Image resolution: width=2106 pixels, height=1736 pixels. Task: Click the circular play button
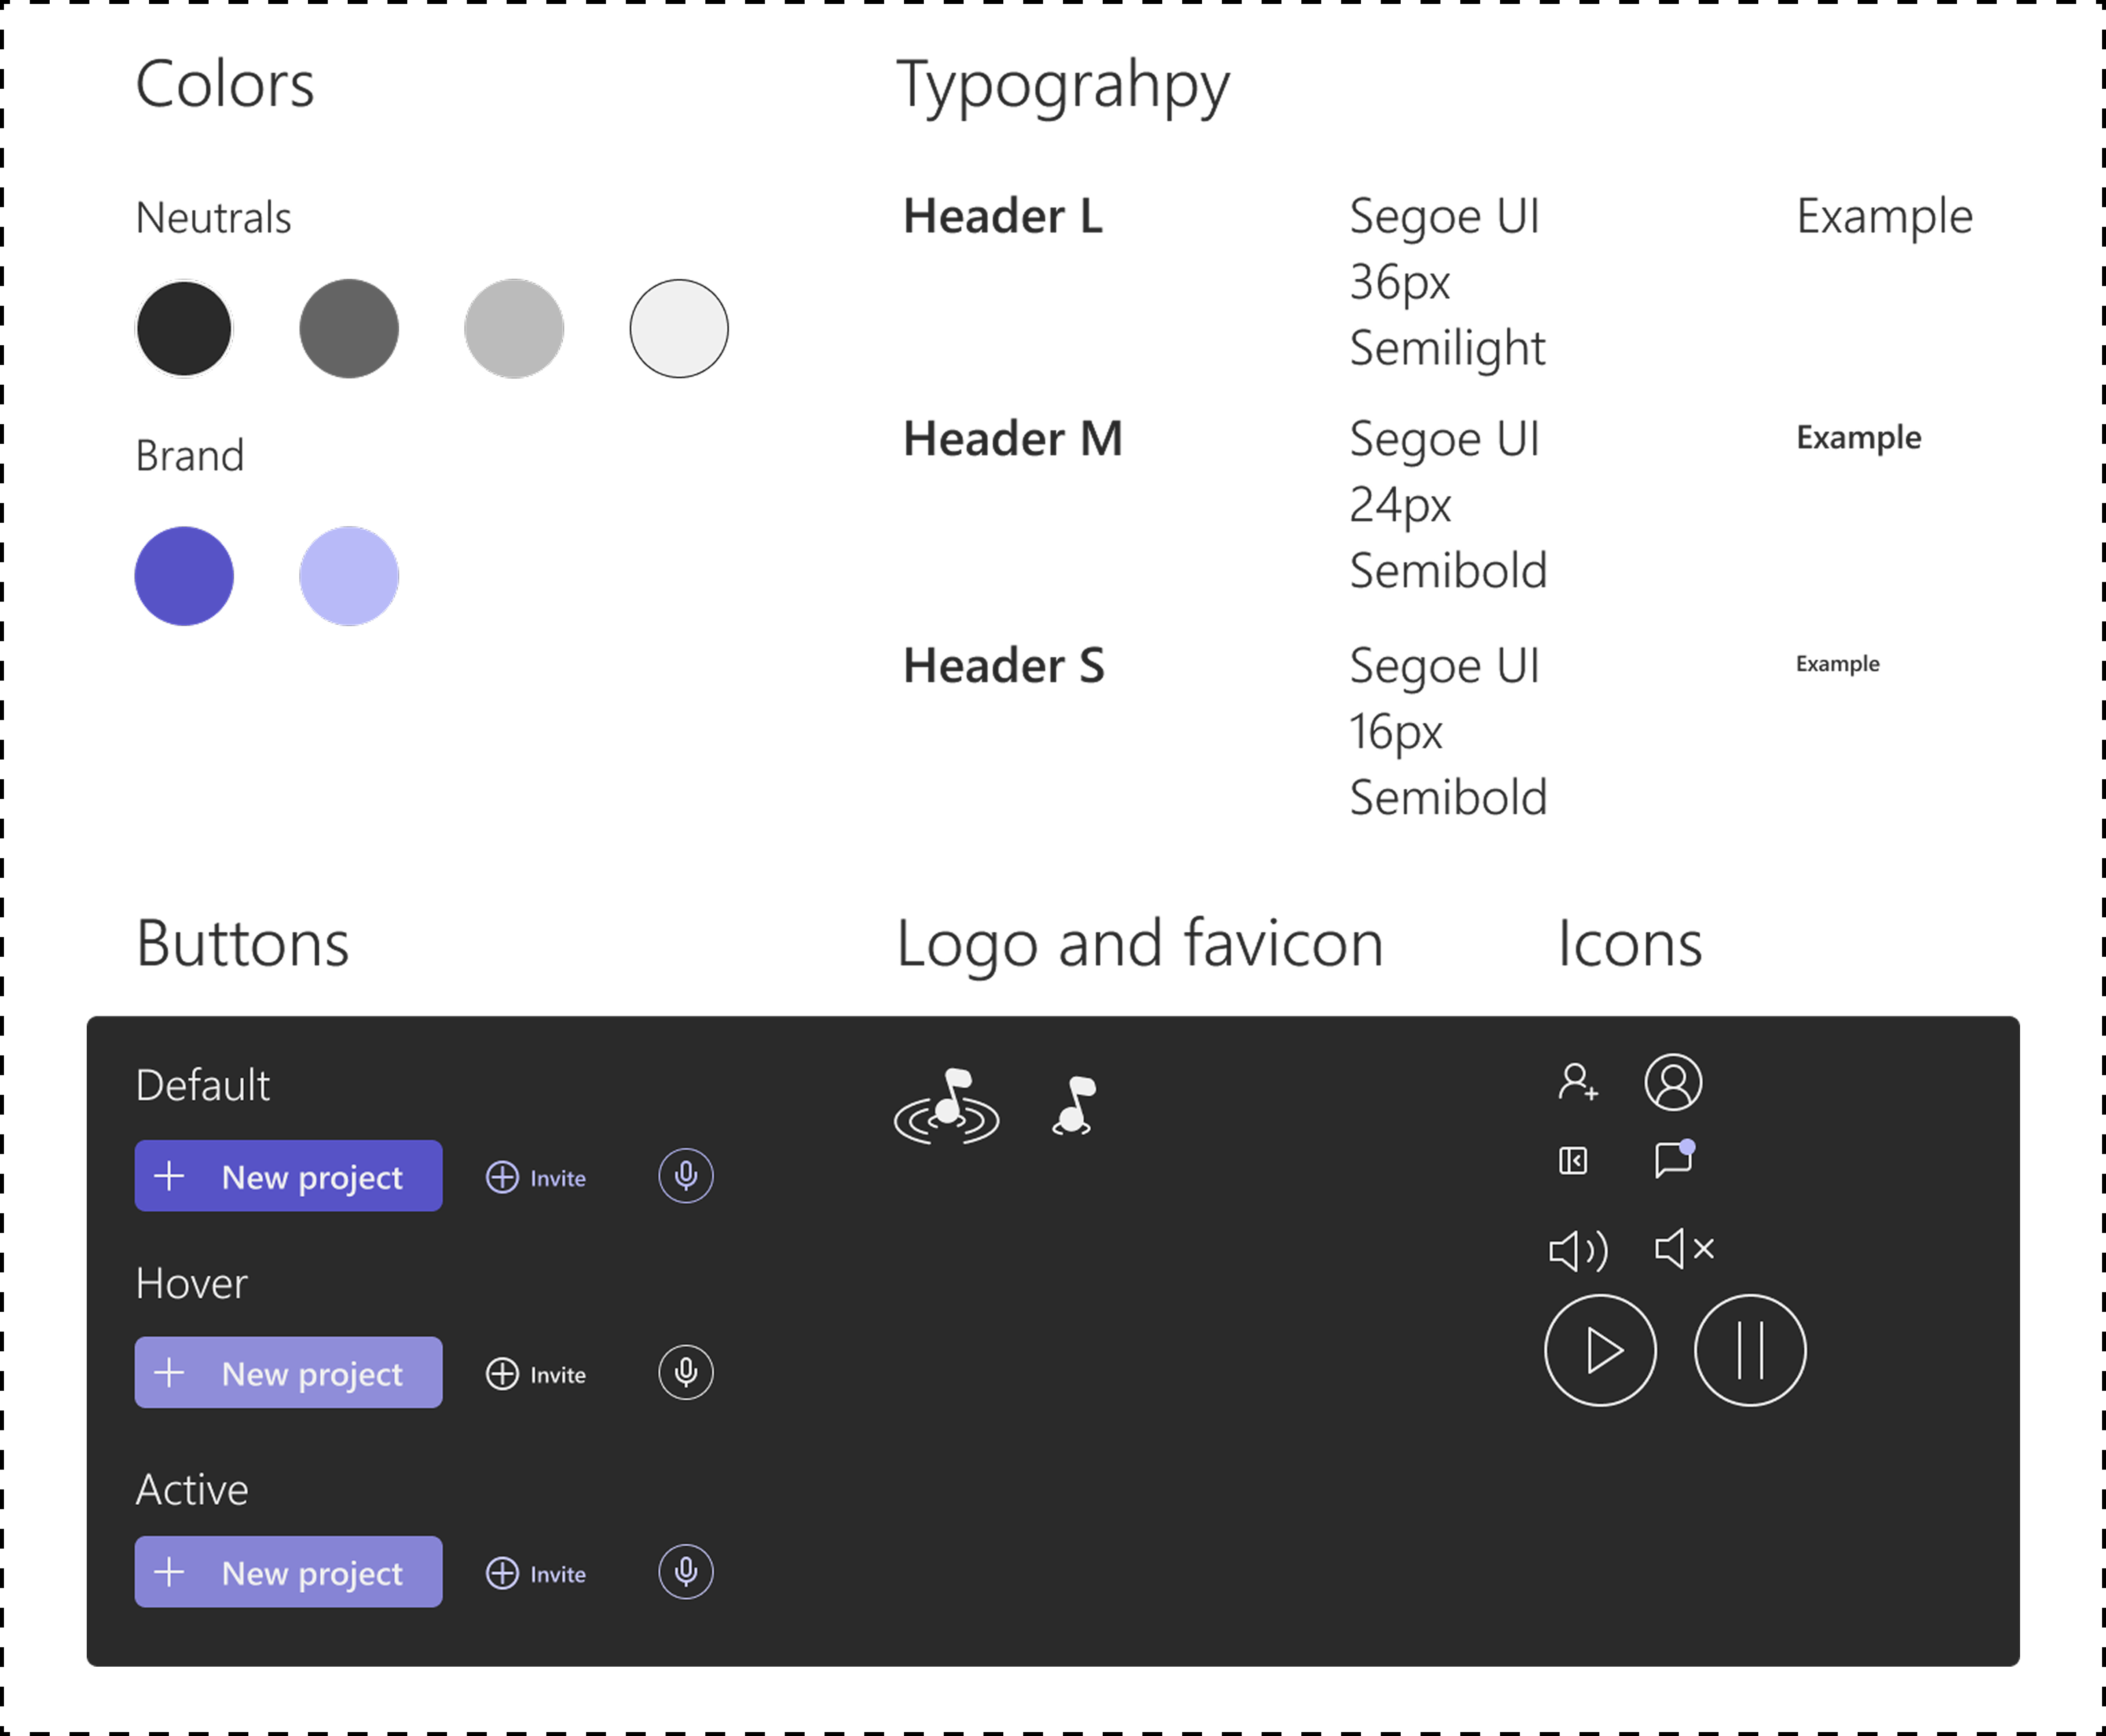pyautogui.click(x=1600, y=1350)
